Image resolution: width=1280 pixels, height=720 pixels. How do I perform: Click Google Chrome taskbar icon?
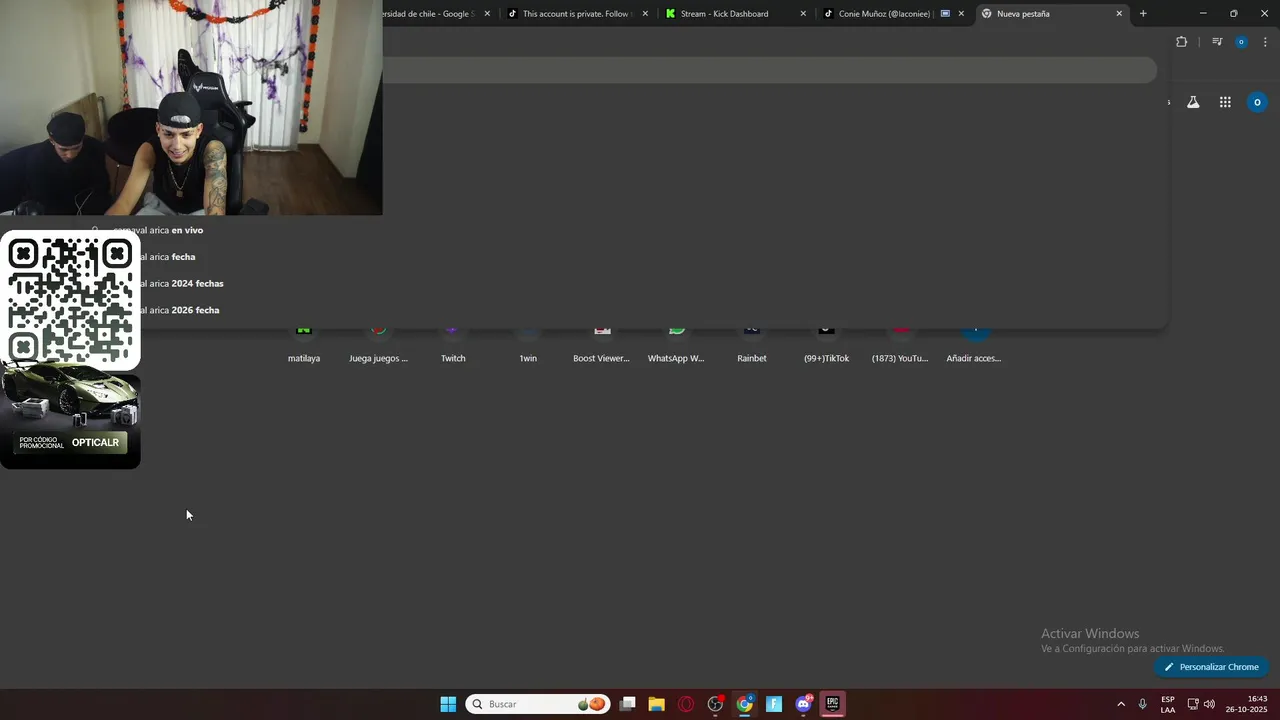tap(744, 704)
